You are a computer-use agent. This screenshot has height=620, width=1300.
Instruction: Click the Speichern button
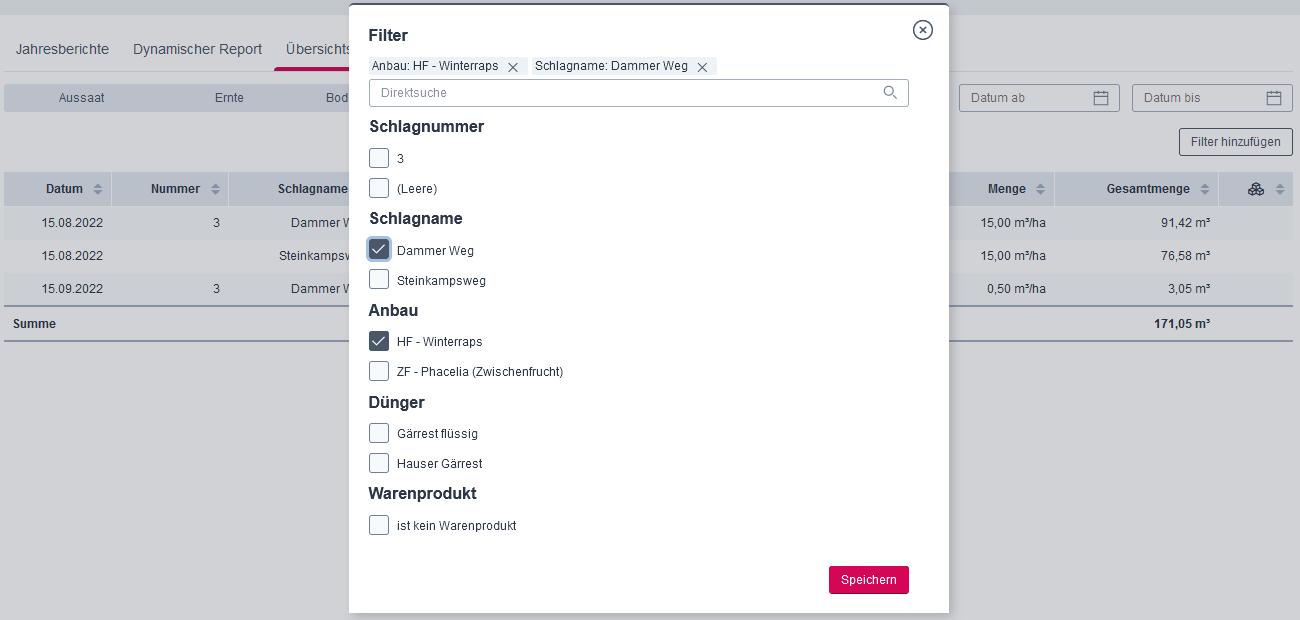(x=869, y=580)
